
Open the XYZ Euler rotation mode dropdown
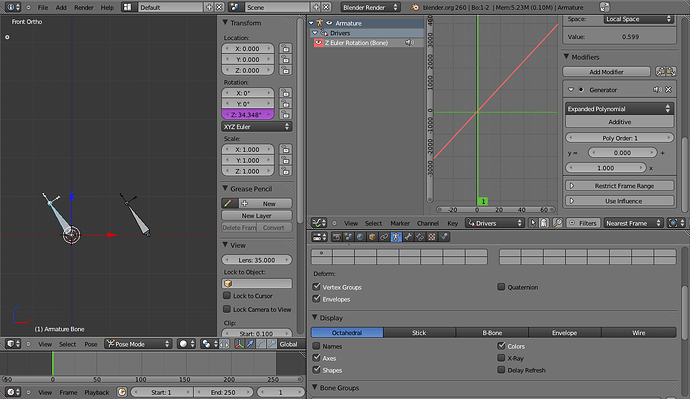(257, 127)
